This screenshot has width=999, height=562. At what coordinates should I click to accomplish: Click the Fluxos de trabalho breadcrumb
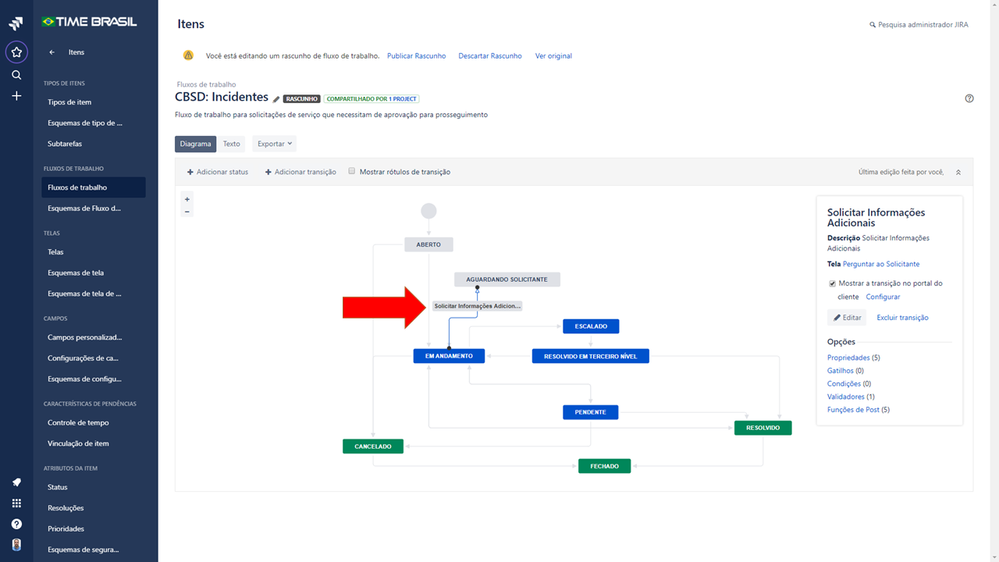click(x=206, y=84)
